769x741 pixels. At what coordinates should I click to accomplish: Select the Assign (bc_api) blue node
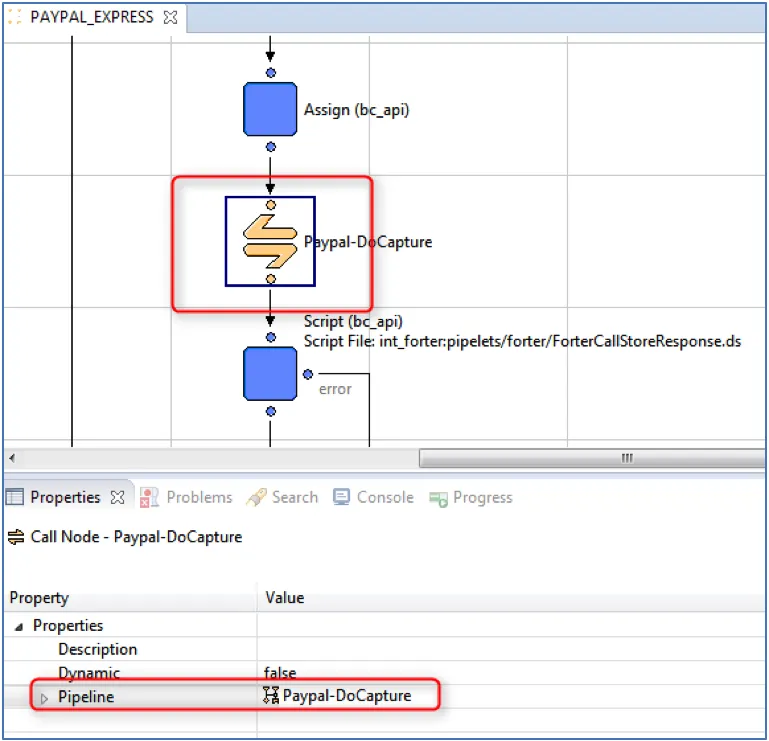tap(270, 109)
